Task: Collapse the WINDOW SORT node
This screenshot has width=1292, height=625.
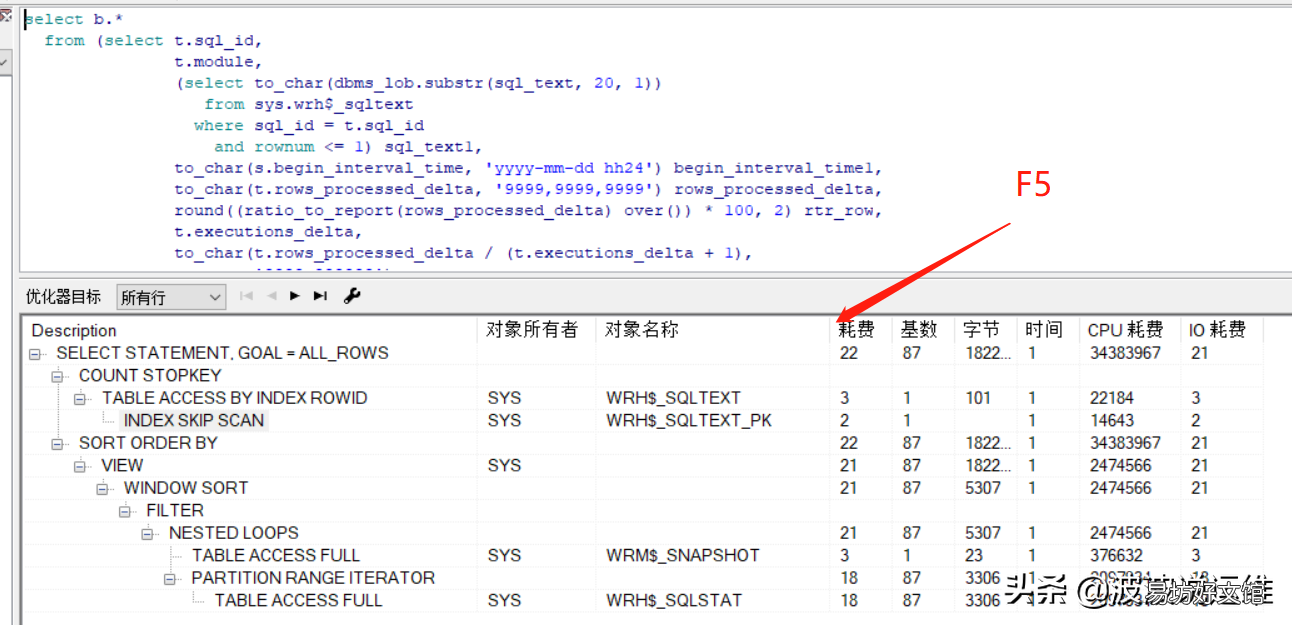Action: click(x=104, y=488)
